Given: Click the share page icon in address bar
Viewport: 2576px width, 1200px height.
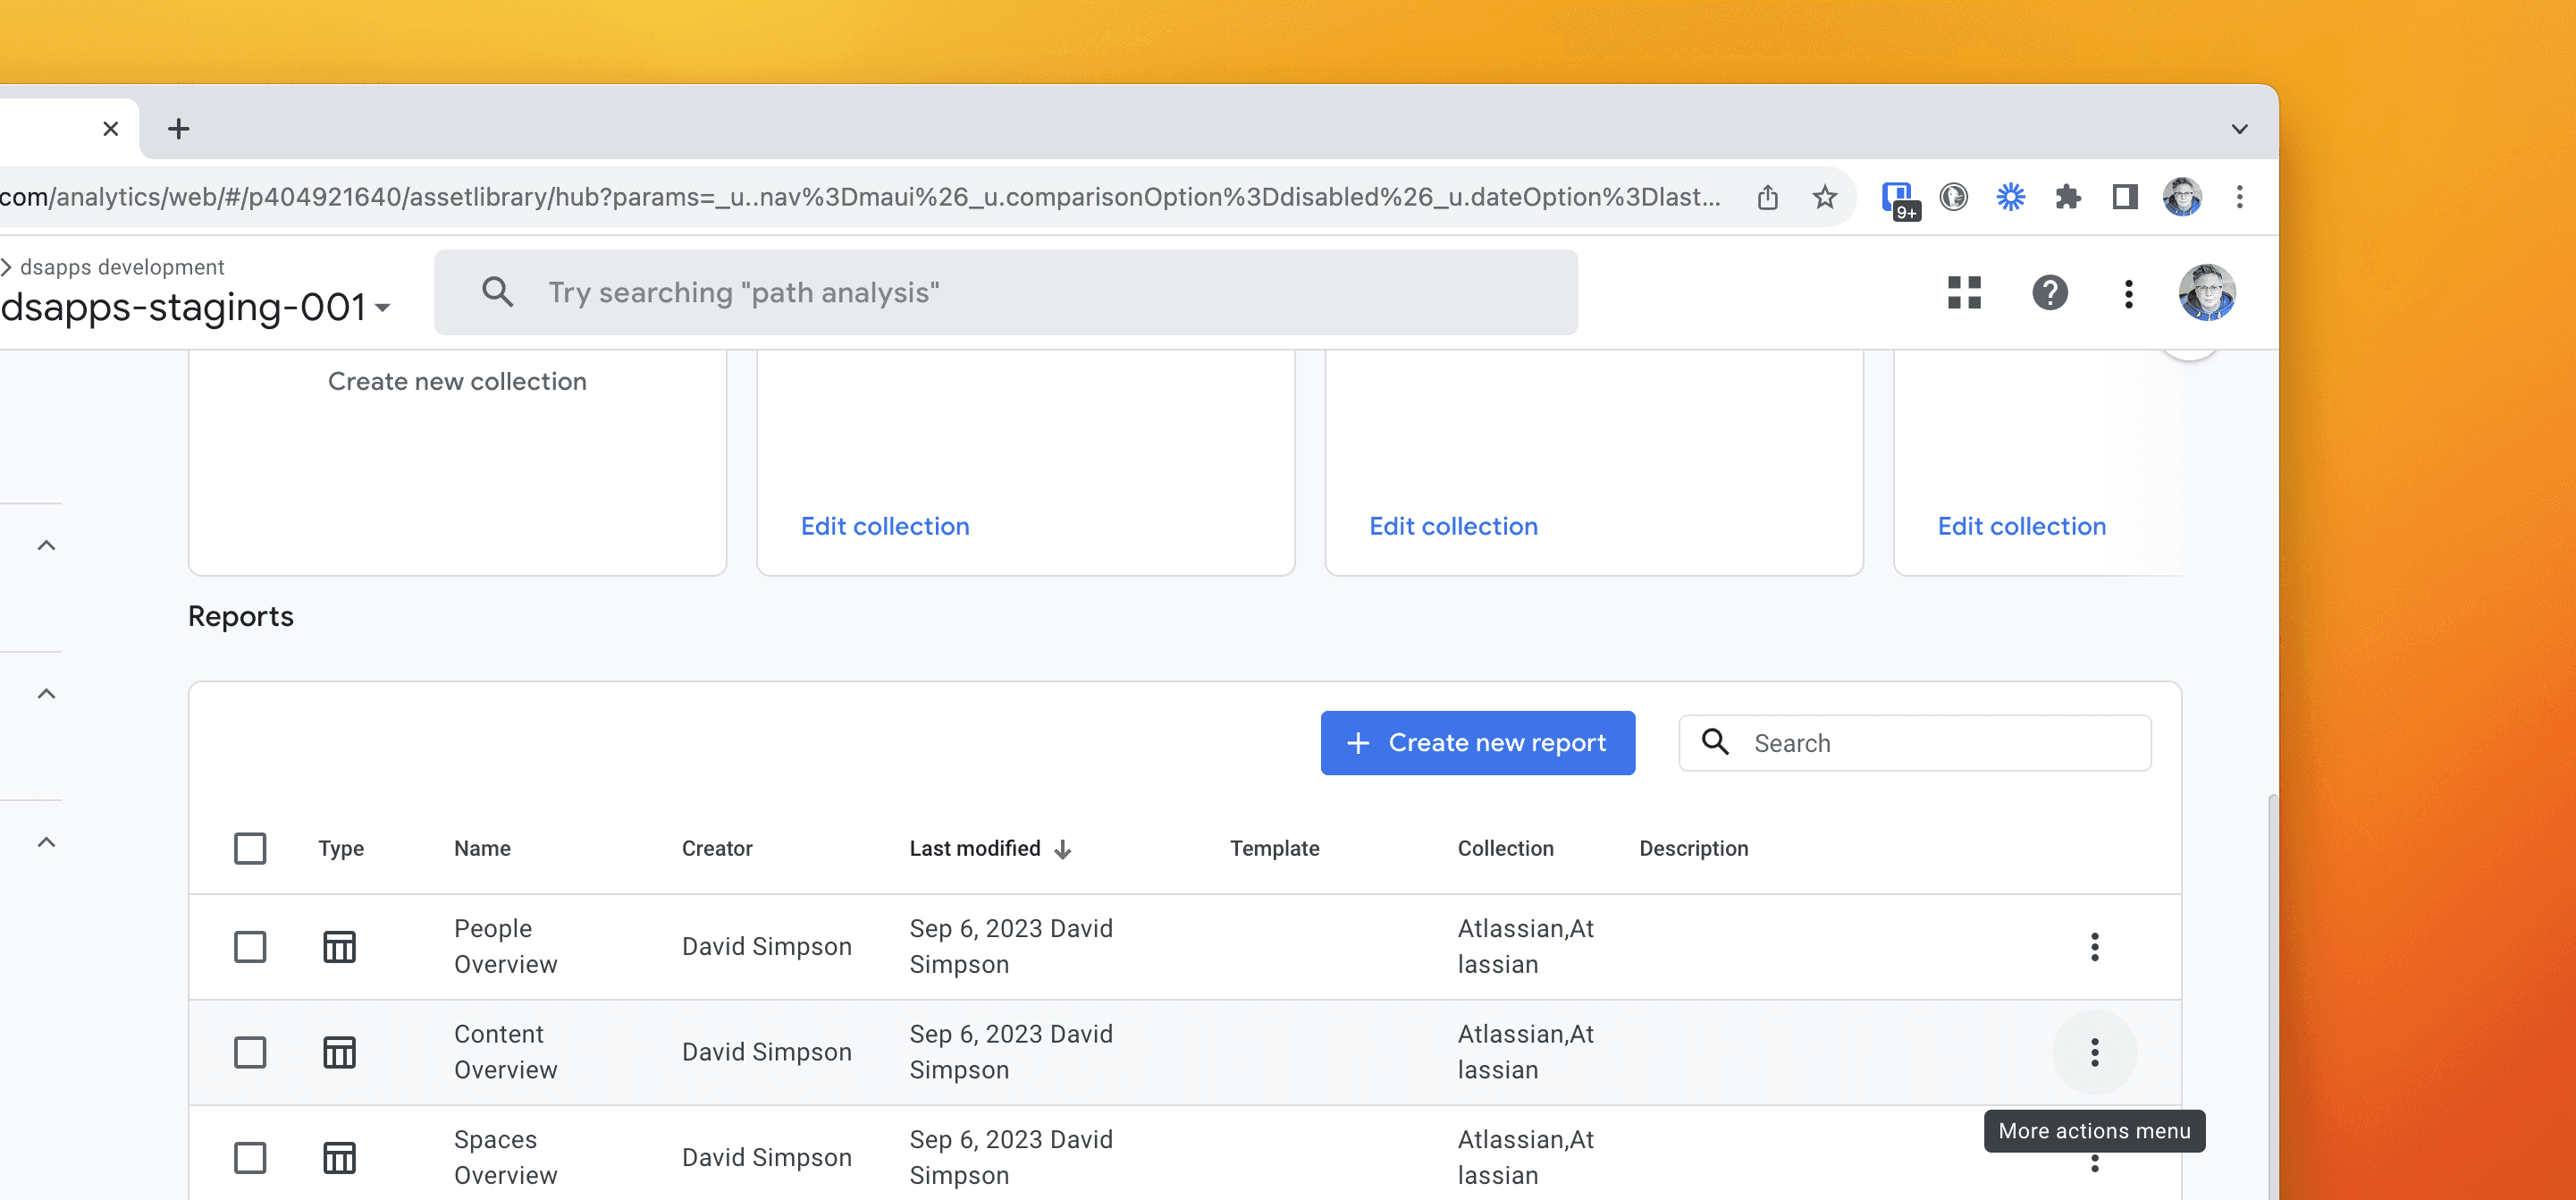Looking at the screenshot, I should coord(1767,197).
